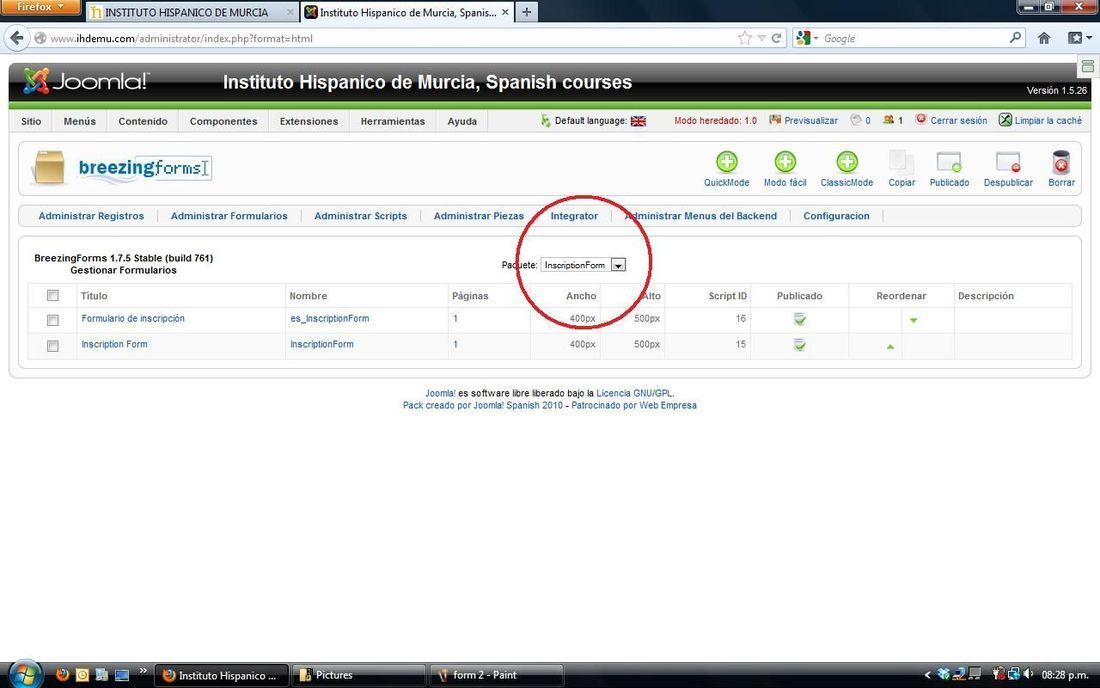Open the Formulario de inscripción form title
The height and width of the screenshot is (688, 1100).
pyautogui.click(x=133, y=318)
